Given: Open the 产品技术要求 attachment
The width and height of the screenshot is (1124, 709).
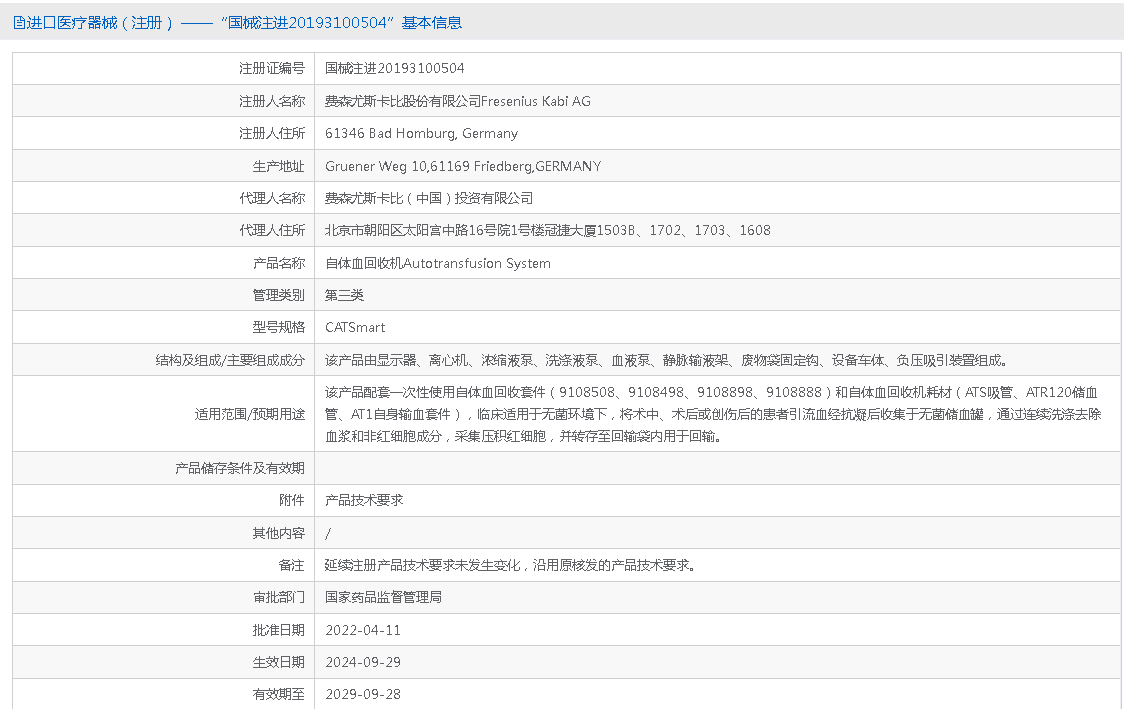Looking at the screenshot, I should pyautogui.click(x=364, y=500).
